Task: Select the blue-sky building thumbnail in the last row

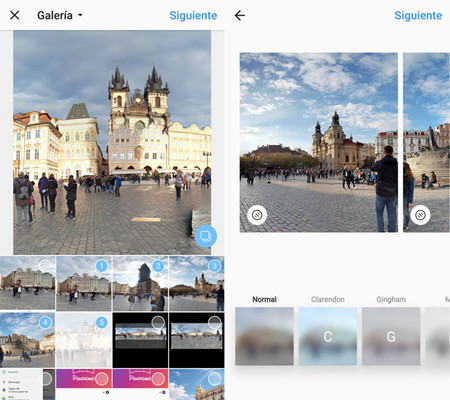Action: 197,384
